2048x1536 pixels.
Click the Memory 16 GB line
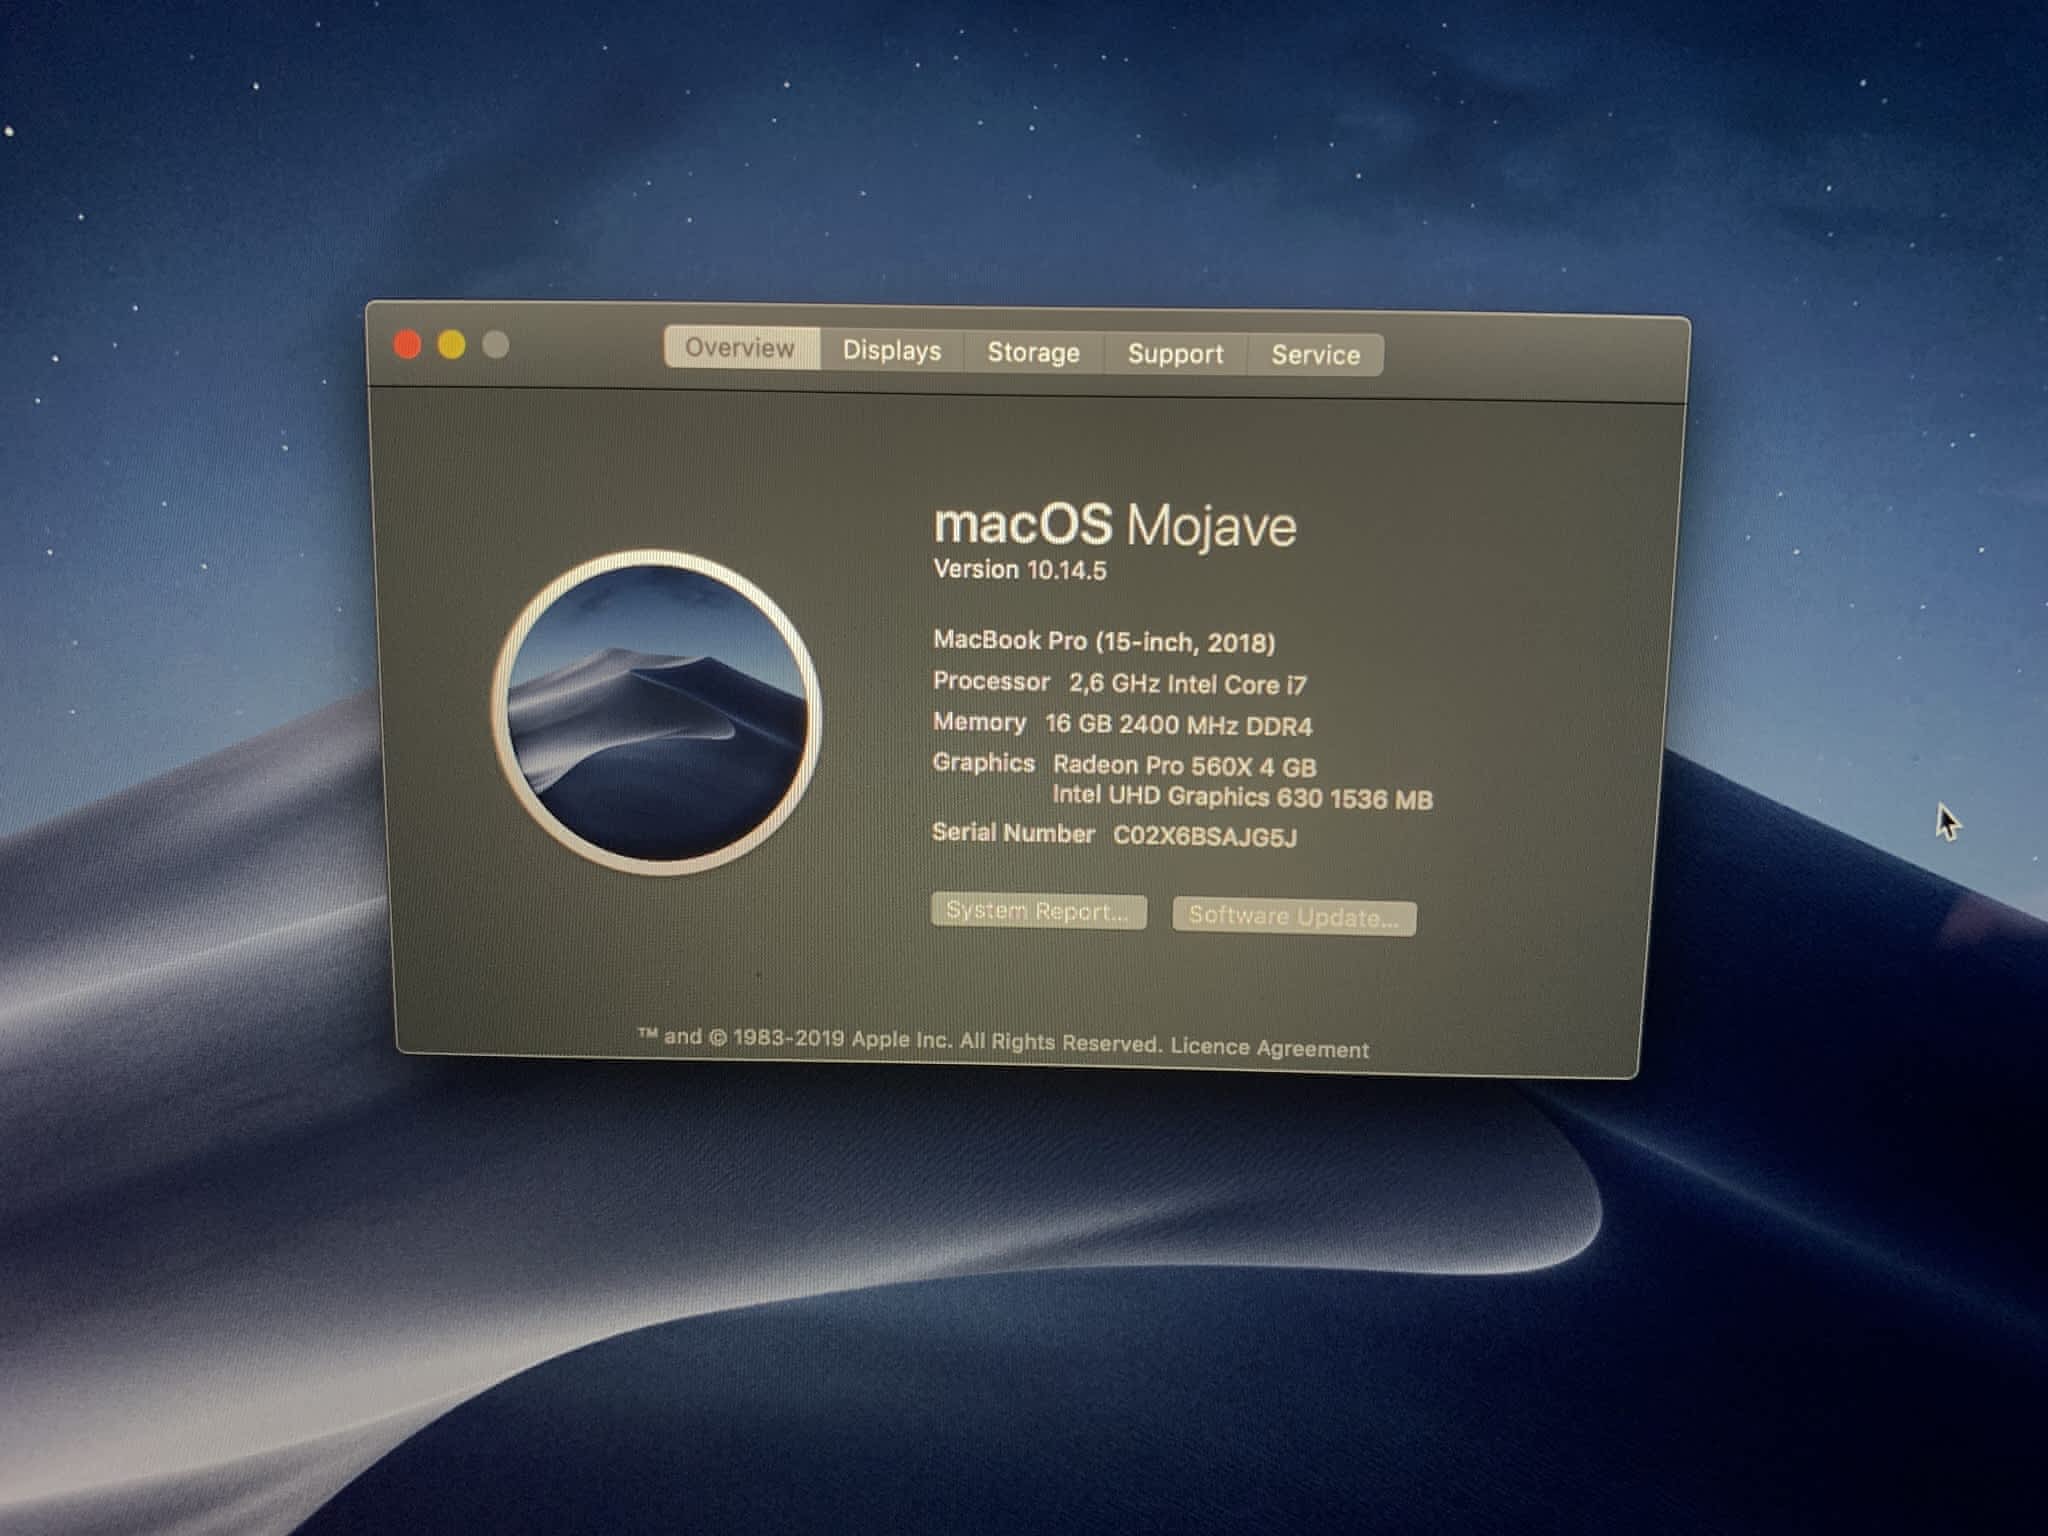point(1121,724)
